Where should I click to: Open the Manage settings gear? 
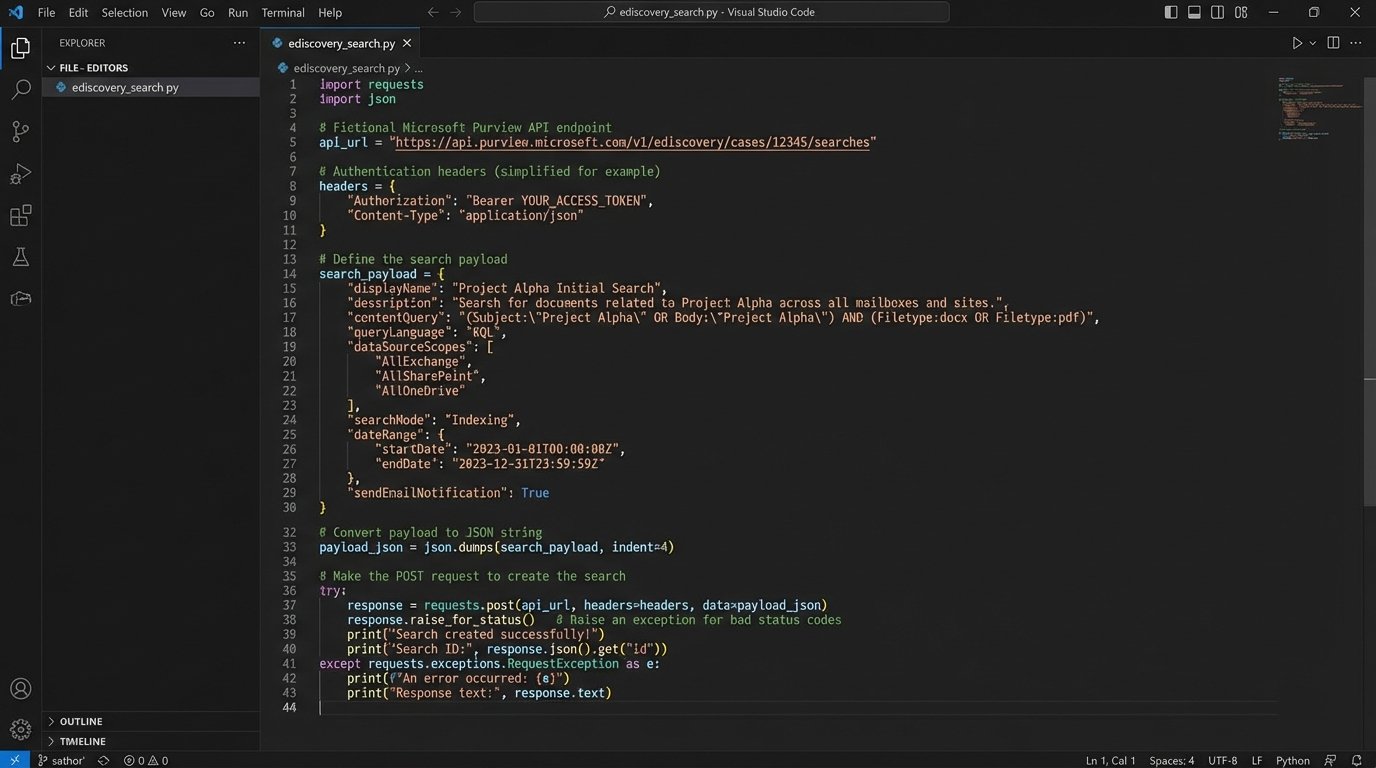pos(20,731)
